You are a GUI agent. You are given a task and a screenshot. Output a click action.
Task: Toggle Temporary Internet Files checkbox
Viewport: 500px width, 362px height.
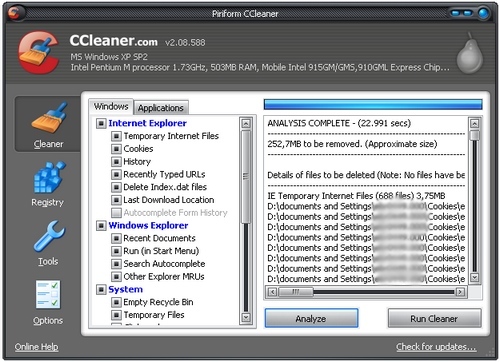pyautogui.click(x=116, y=136)
